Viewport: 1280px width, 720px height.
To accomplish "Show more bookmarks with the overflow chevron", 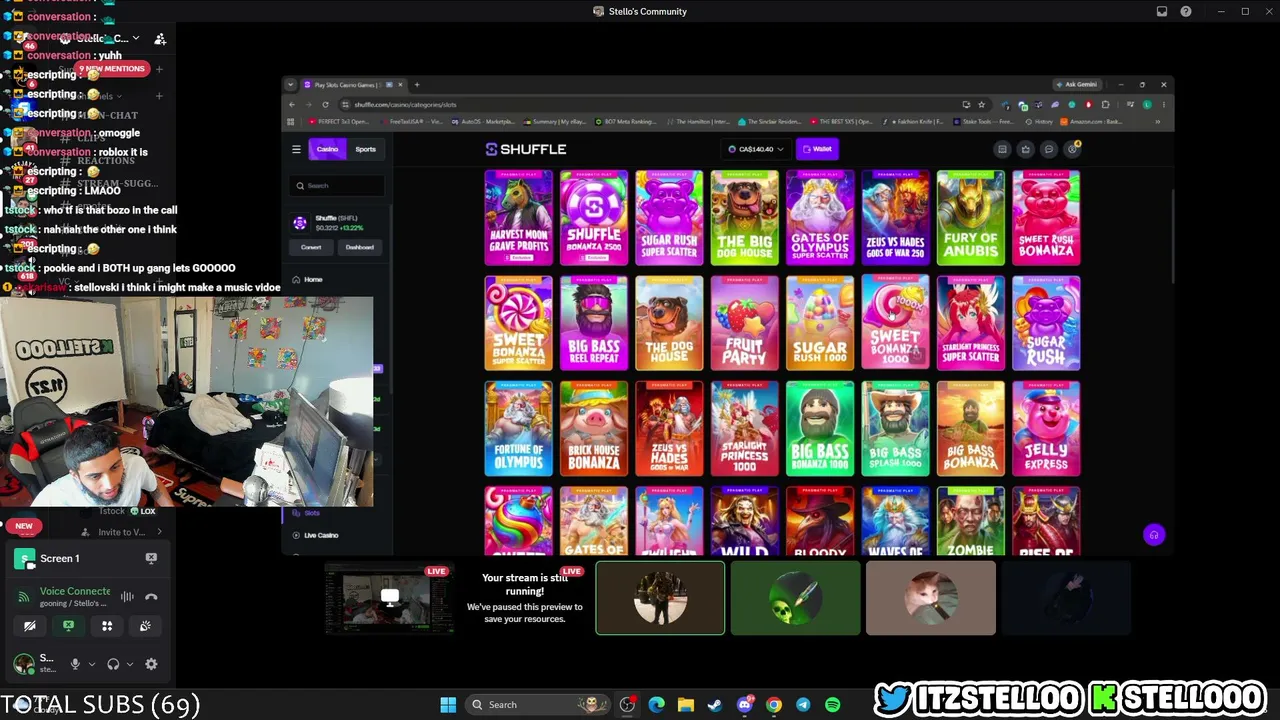I will 1158,122.
